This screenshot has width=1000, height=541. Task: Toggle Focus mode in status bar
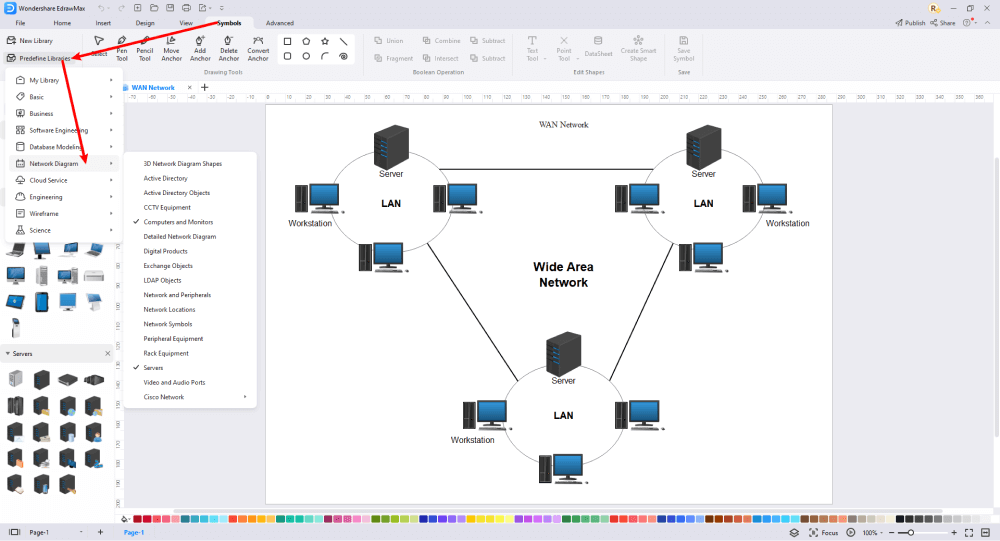pyautogui.click(x=823, y=532)
